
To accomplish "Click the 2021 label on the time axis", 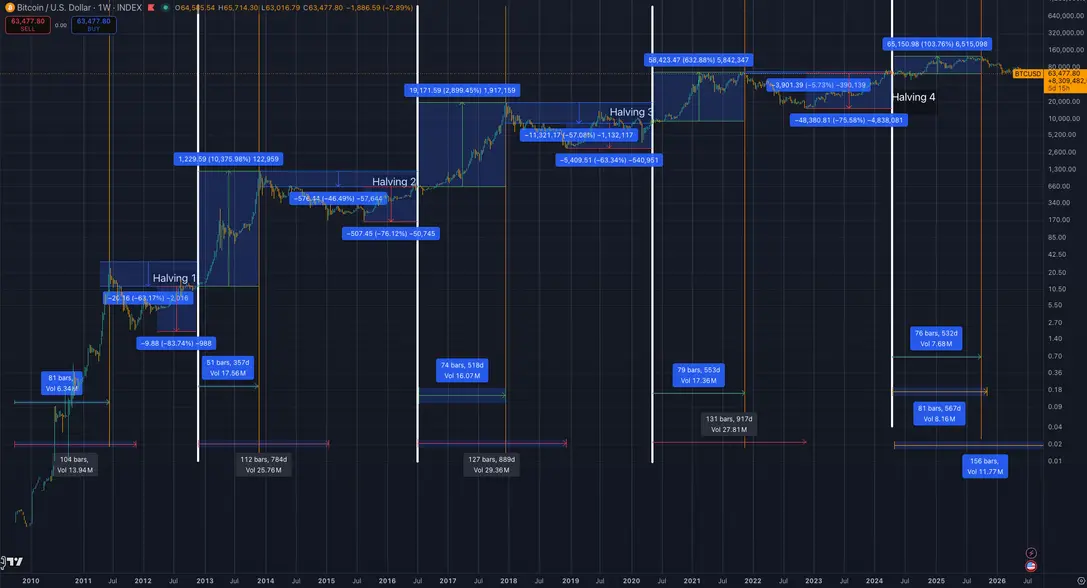I will coord(691,581).
